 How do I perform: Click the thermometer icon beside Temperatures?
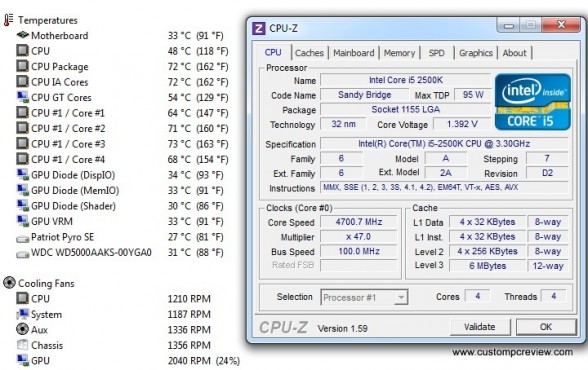pos(8,20)
